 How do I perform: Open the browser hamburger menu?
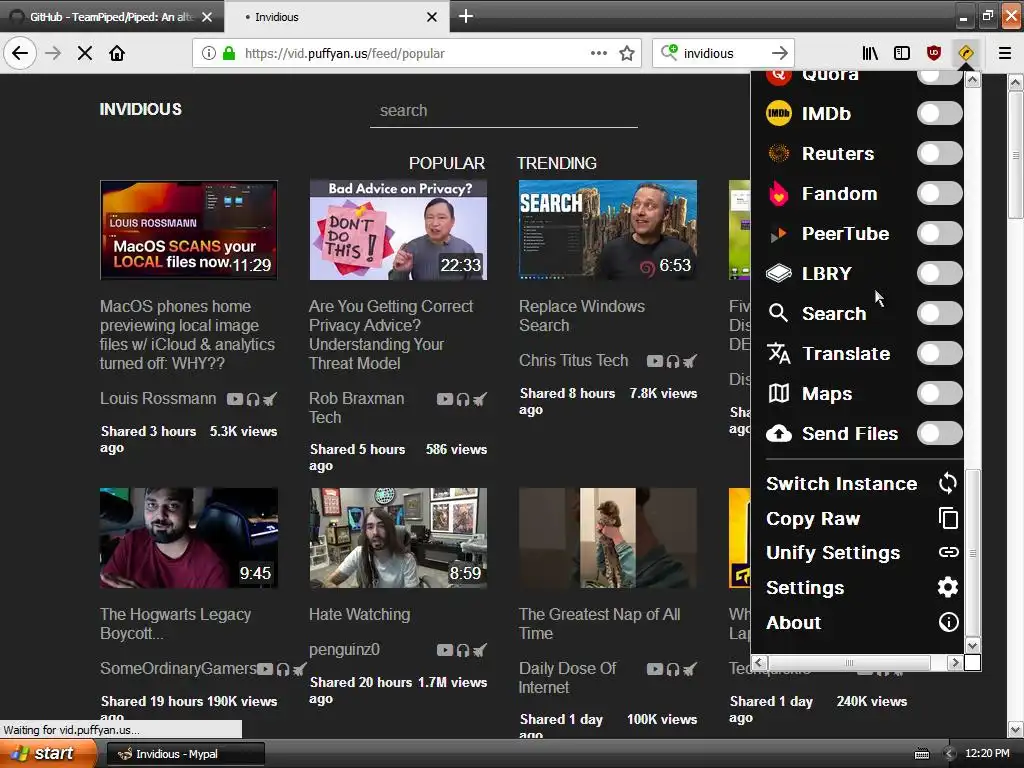coord(1005,53)
